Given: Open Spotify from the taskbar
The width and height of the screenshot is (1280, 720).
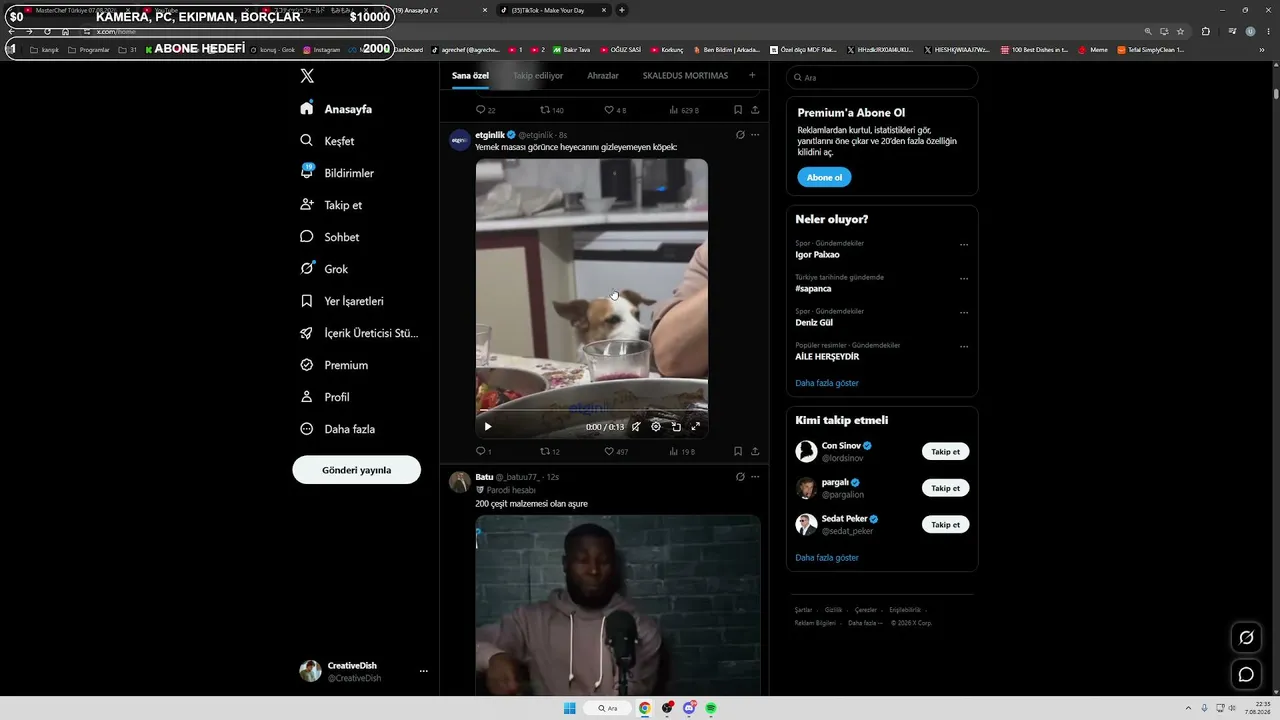Looking at the screenshot, I should 711,708.
